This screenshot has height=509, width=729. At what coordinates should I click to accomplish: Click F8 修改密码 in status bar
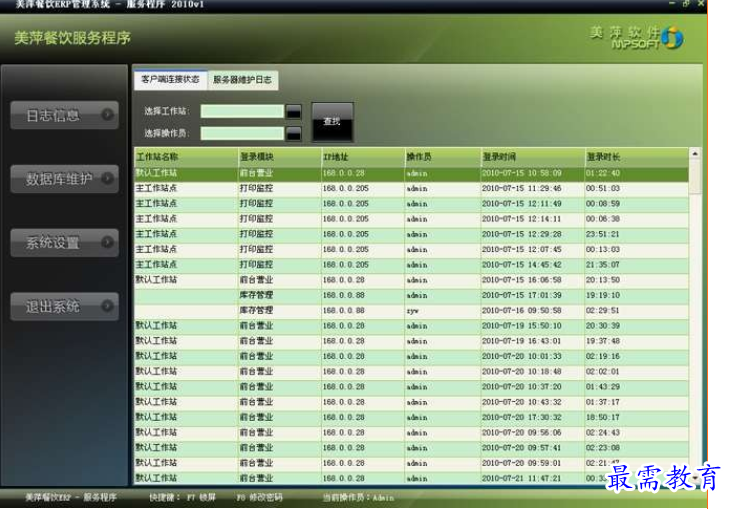tap(259, 498)
